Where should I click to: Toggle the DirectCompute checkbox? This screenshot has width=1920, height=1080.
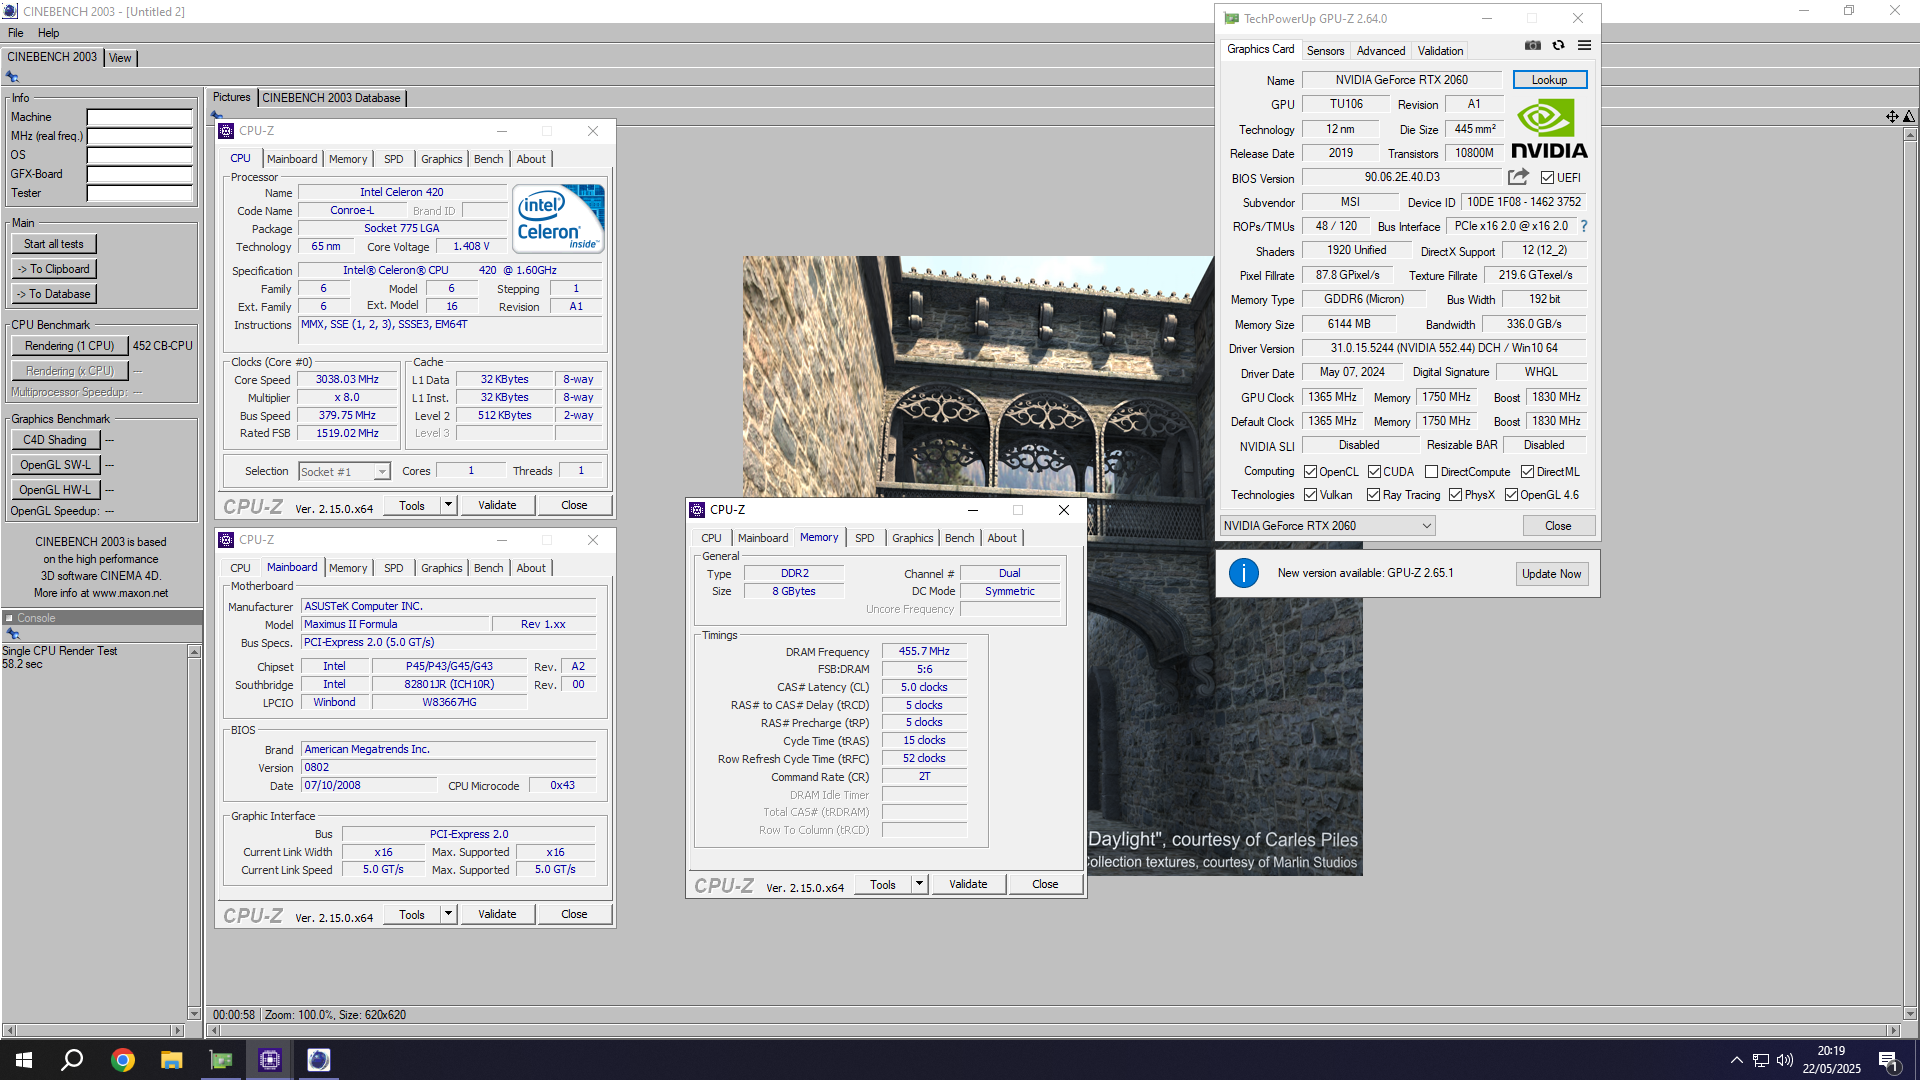(x=1431, y=472)
